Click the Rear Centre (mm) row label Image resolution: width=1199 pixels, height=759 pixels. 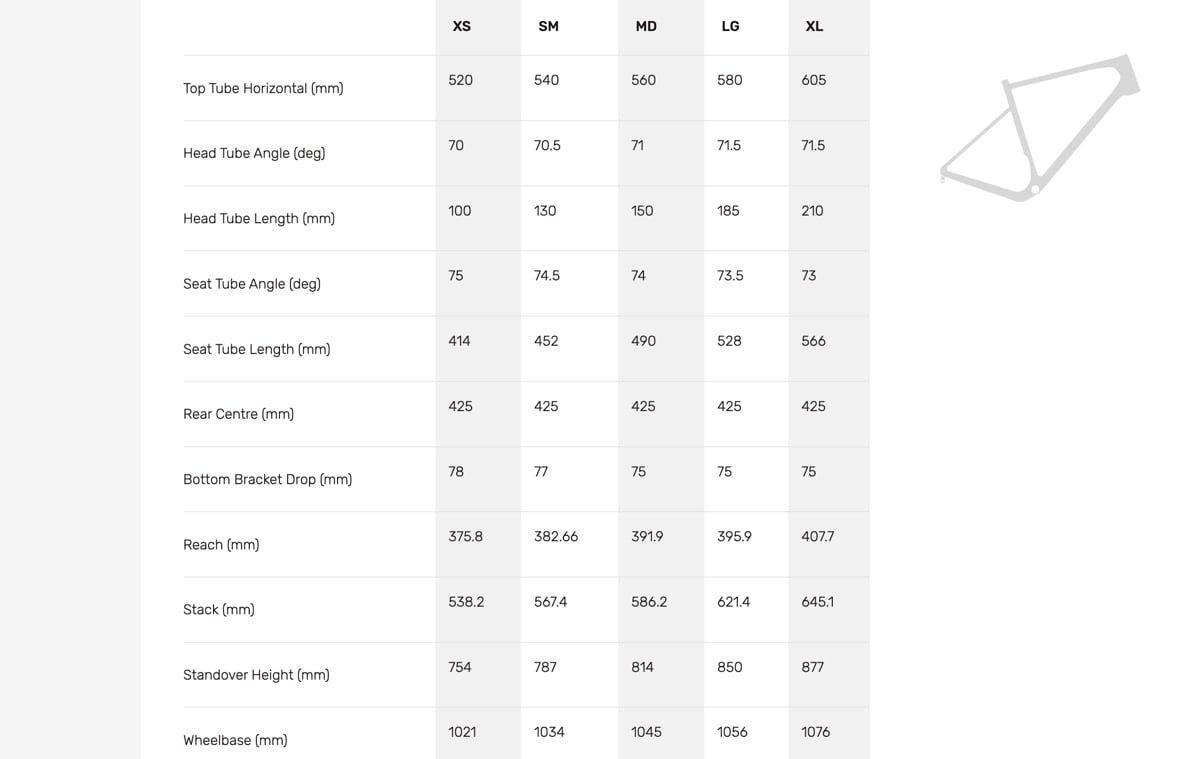[238, 414]
